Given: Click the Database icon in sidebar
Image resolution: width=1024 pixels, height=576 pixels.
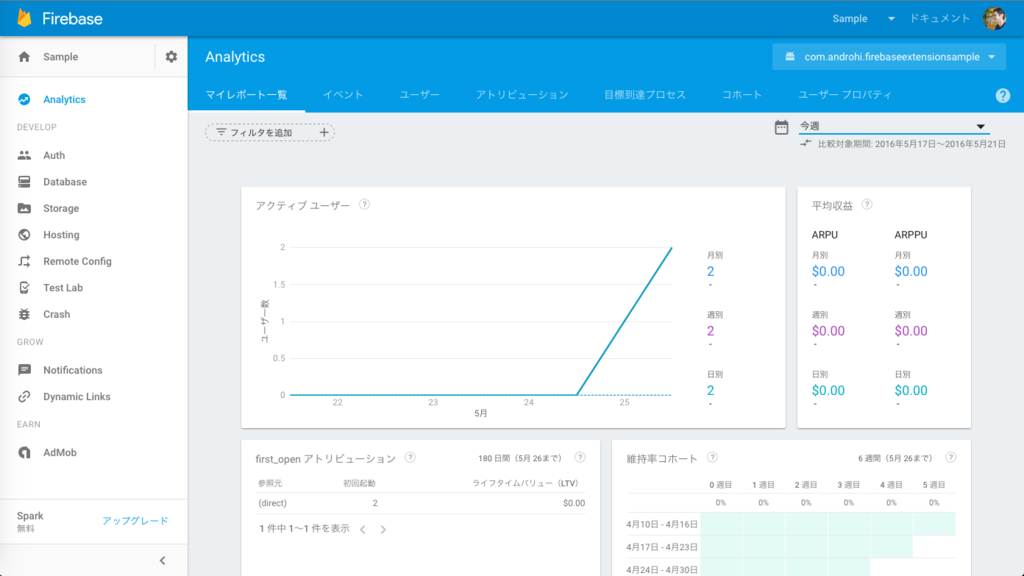Looking at the screenshot, I should [24, 182].
